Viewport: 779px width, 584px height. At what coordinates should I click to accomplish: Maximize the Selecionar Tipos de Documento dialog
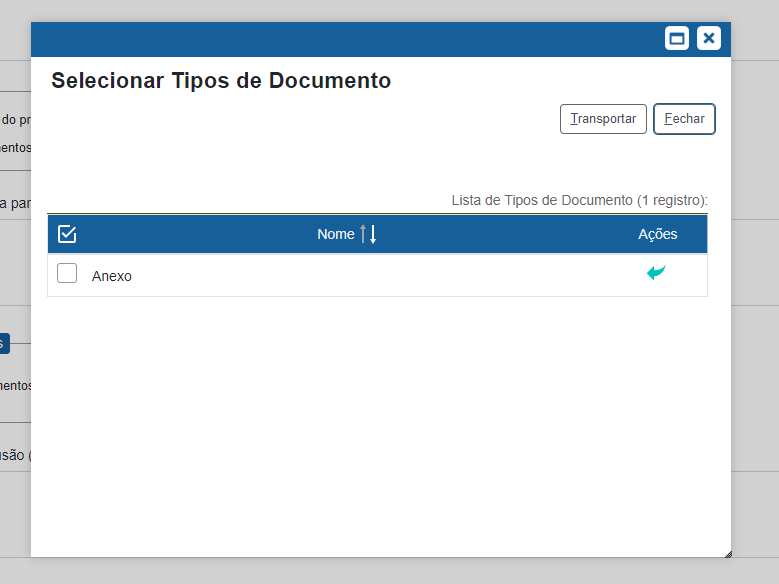click(677, 38)
